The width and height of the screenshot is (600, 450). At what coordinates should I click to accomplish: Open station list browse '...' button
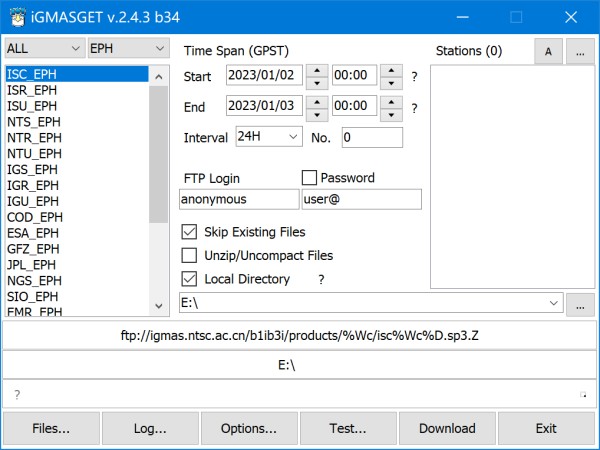(580, 50)
